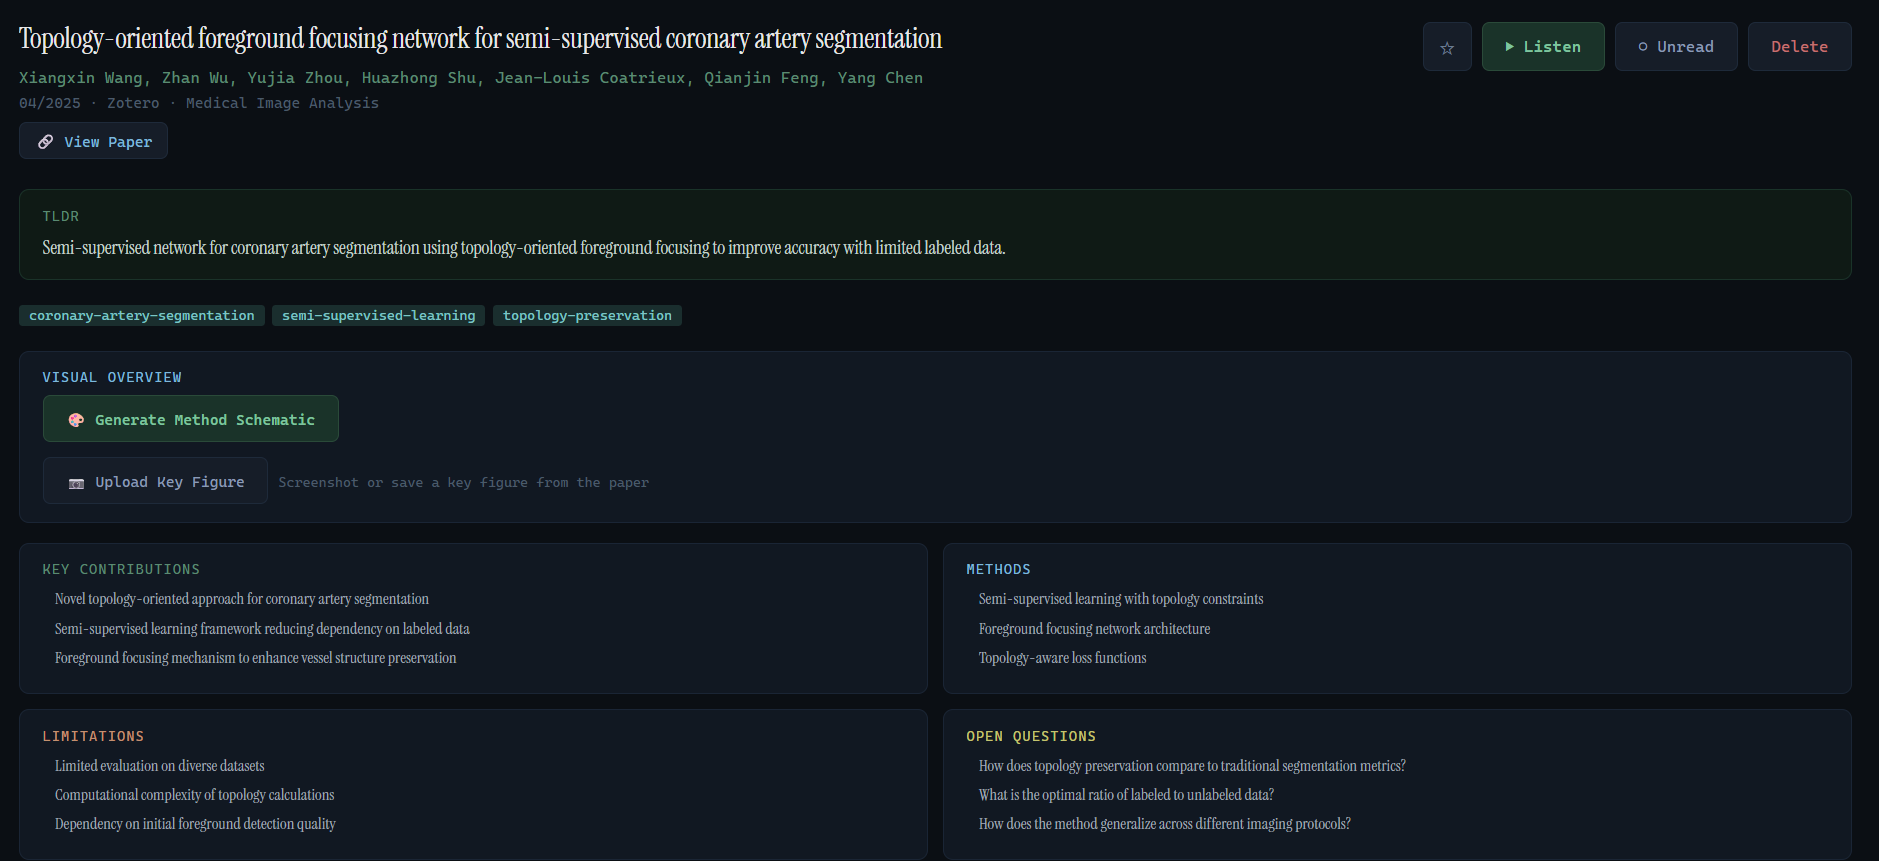This screenshot has height=861, width=1879.
Task: Toggle the Unread status
Action: coord(1676,47)
